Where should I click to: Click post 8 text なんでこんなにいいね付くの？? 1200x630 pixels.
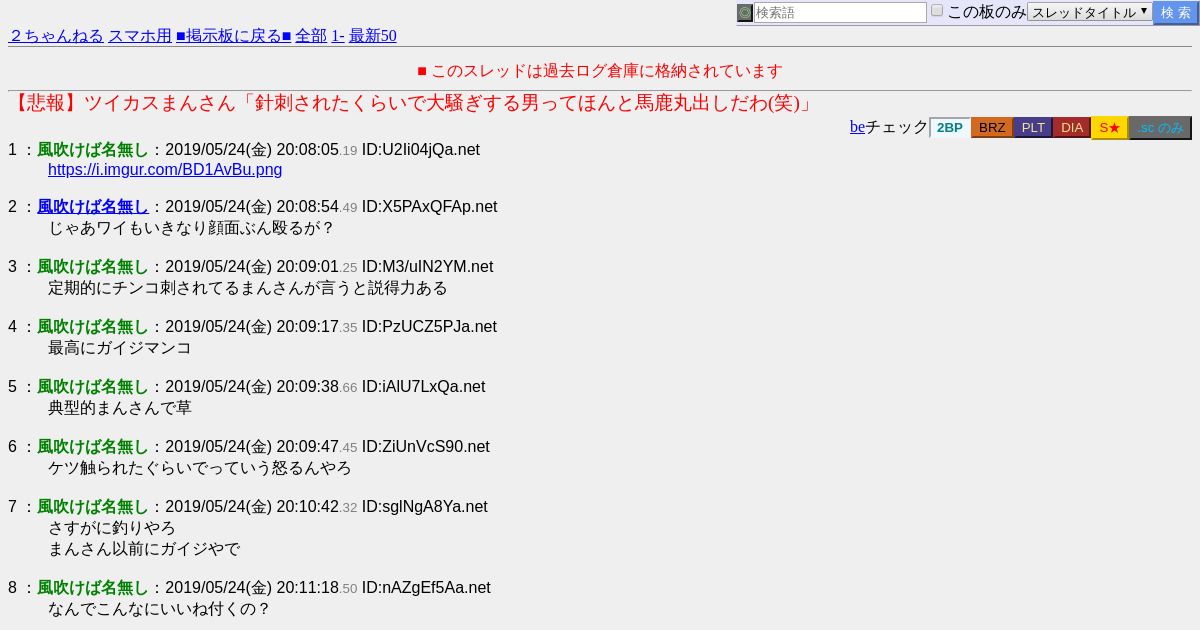(x=159, y=609)
